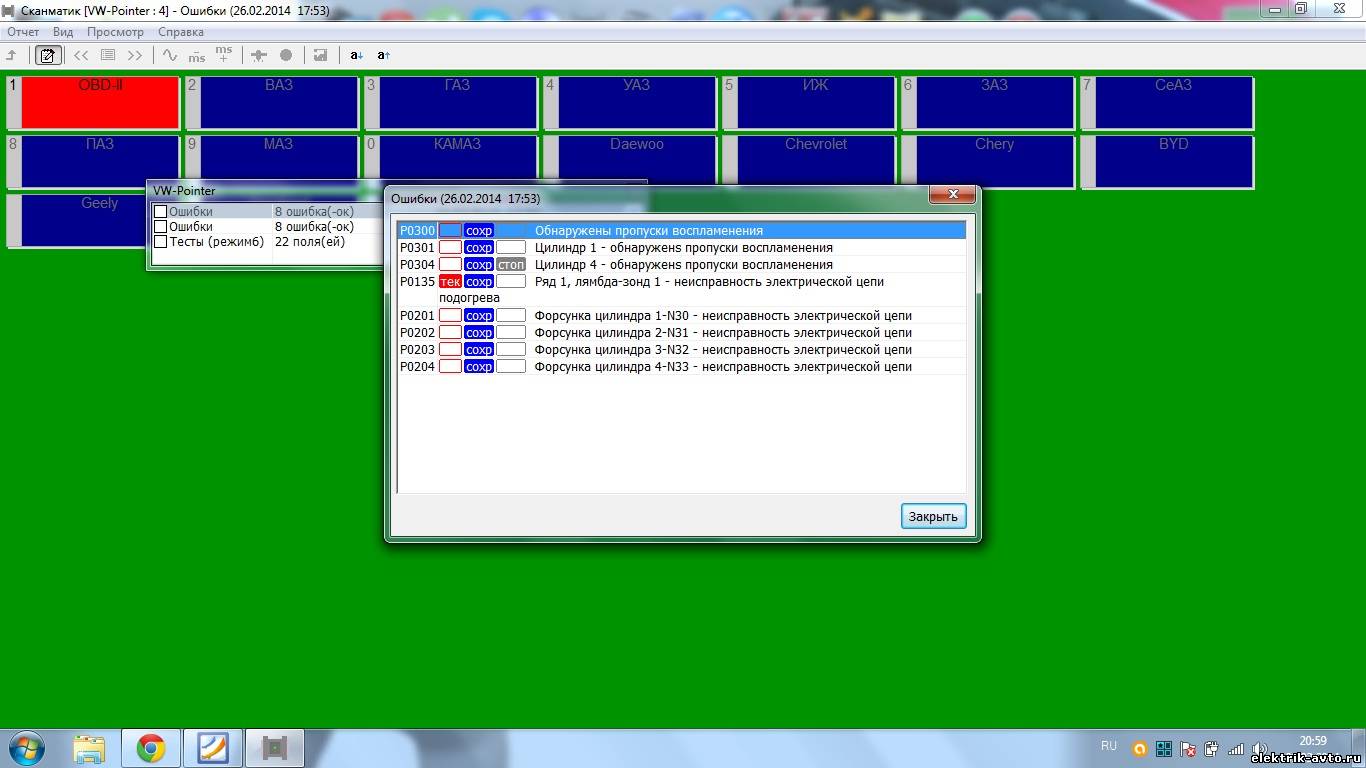Viewport: 1366px width, 768px height.
Task: Tick the Тесты (режим6) checkbox
Action: pos(160,242)
